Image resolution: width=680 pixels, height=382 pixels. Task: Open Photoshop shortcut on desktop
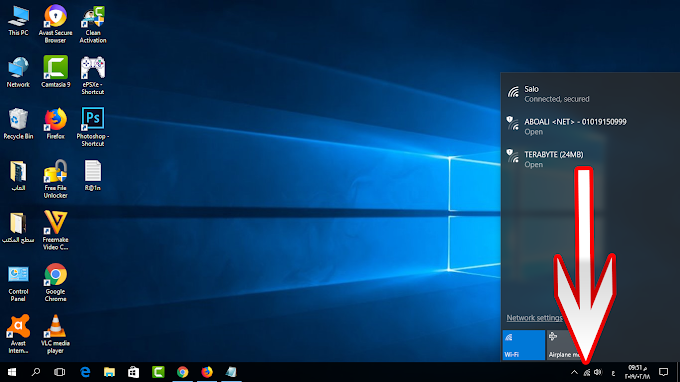93,127
